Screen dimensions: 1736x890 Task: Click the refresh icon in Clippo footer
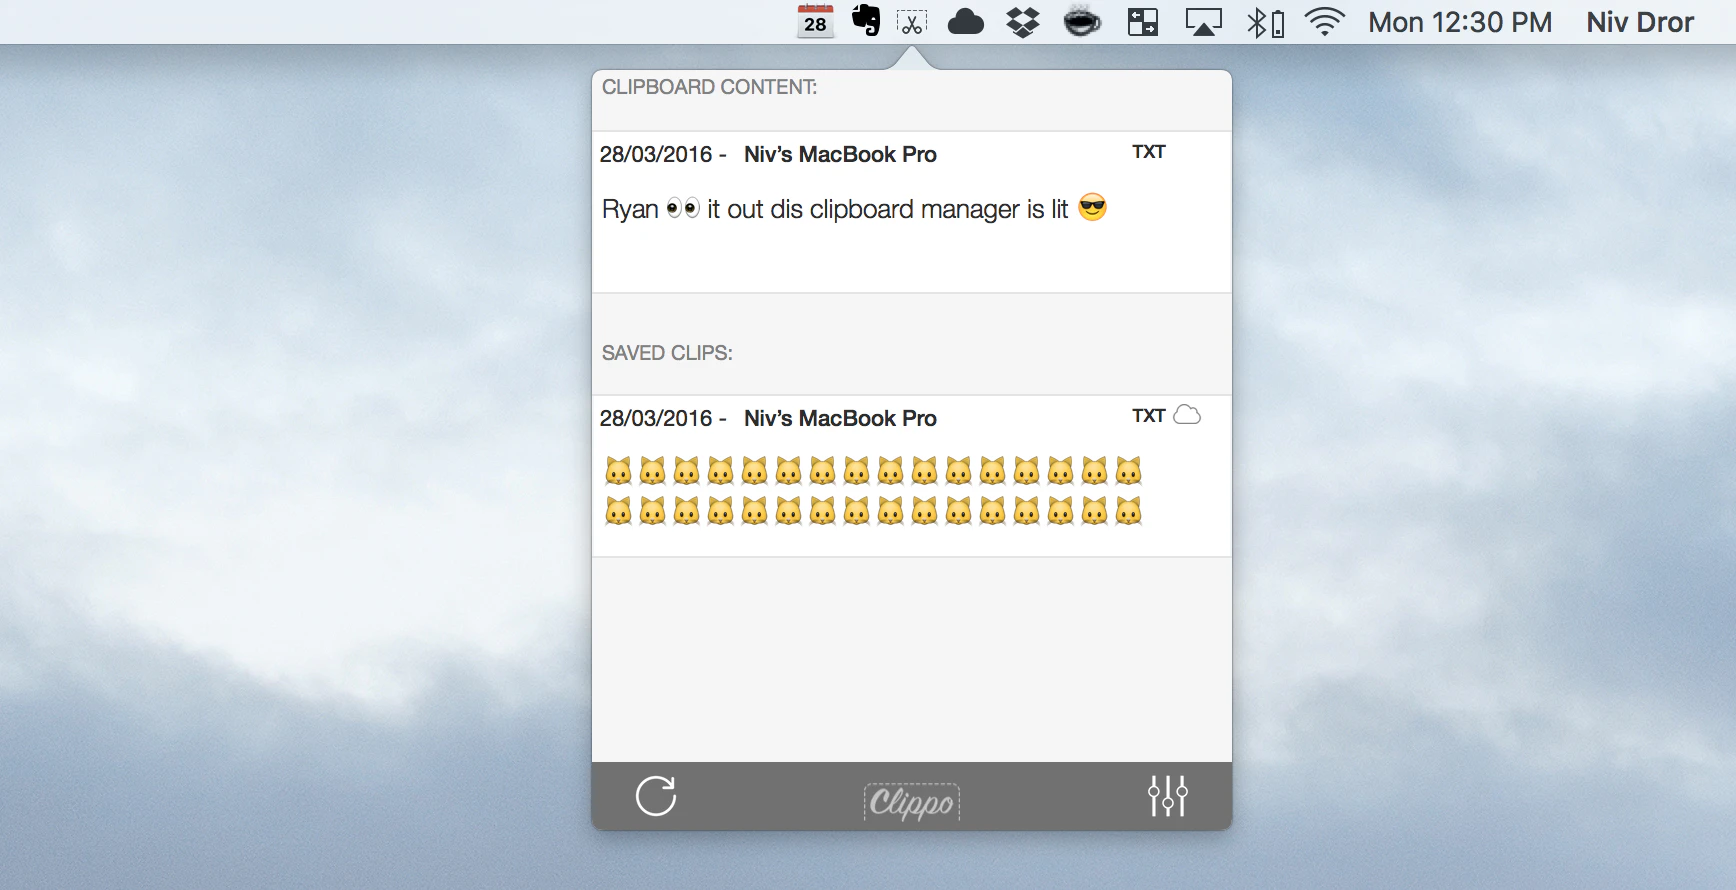tap(656, 796)
